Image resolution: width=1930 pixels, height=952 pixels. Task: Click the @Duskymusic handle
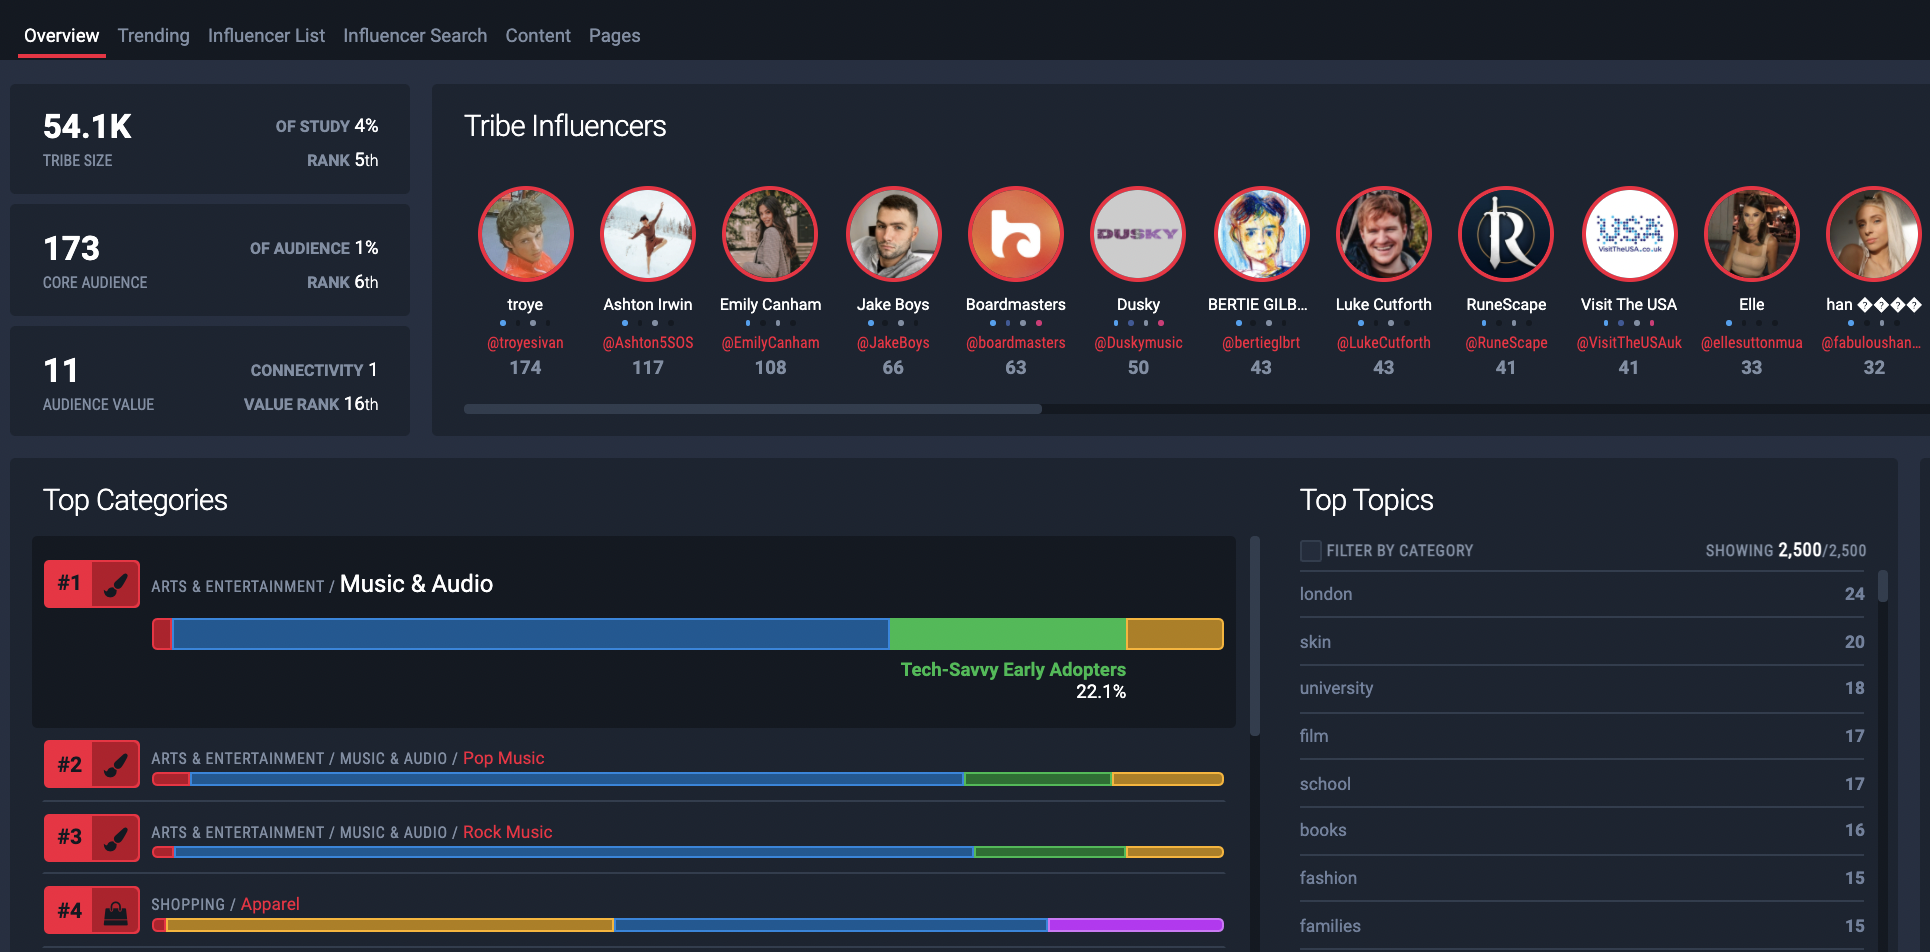click(1138, 342)
